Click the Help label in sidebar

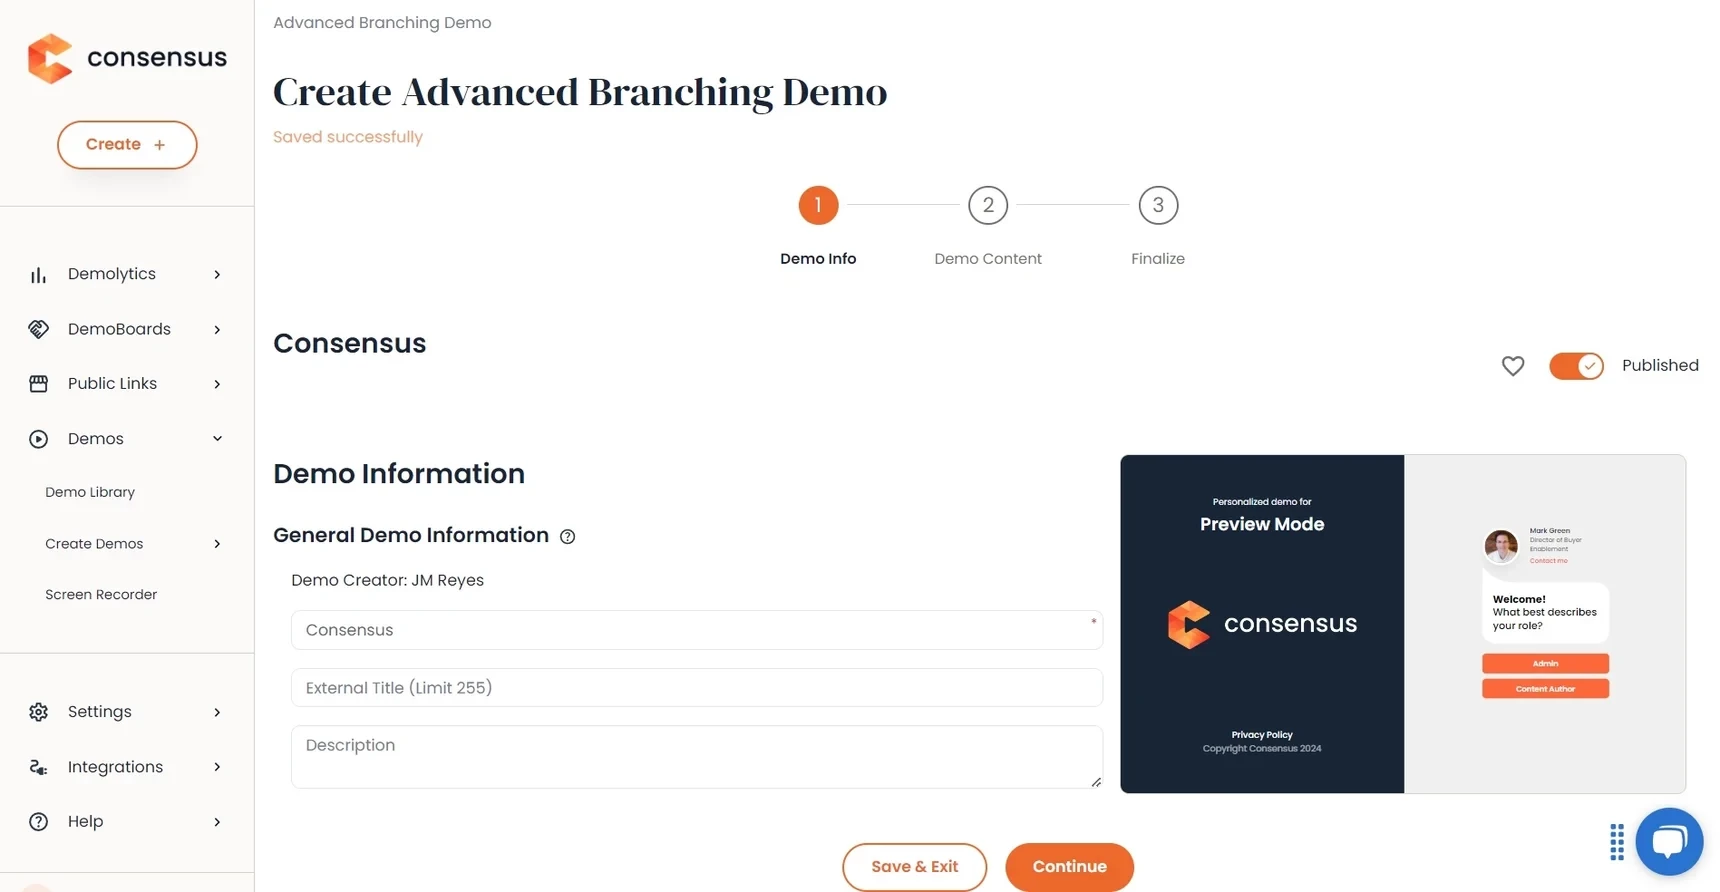click(85, 822)
